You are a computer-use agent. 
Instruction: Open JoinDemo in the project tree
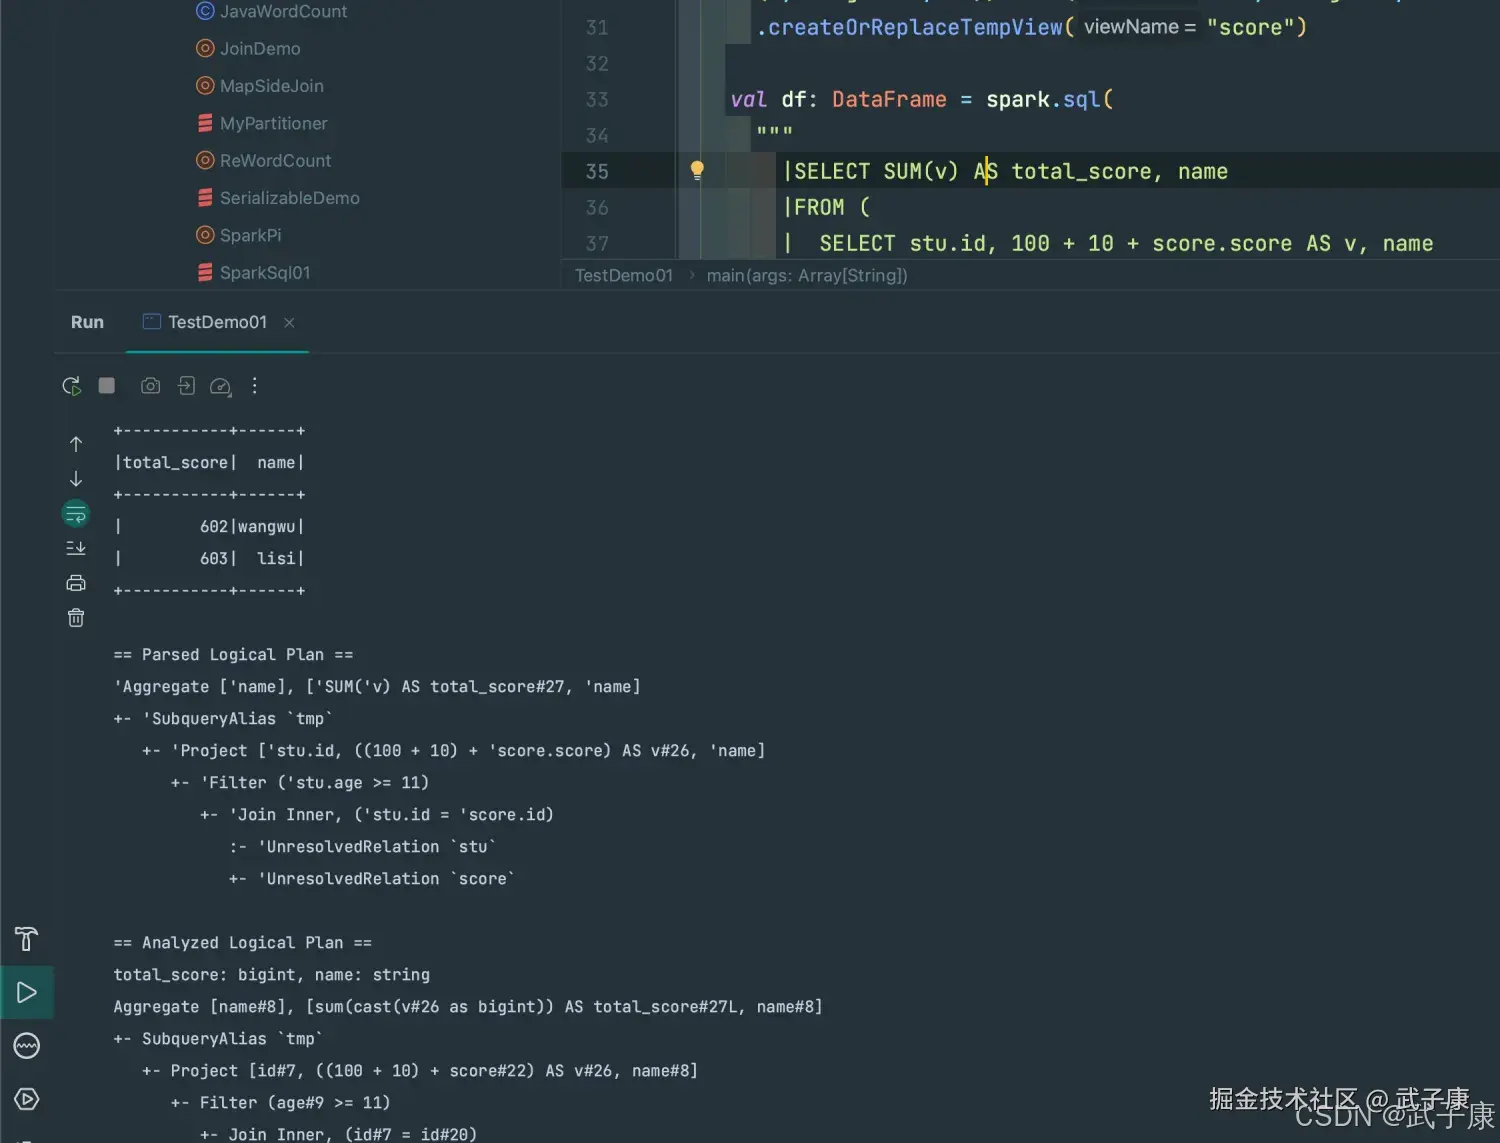click(x=248, y=48)
